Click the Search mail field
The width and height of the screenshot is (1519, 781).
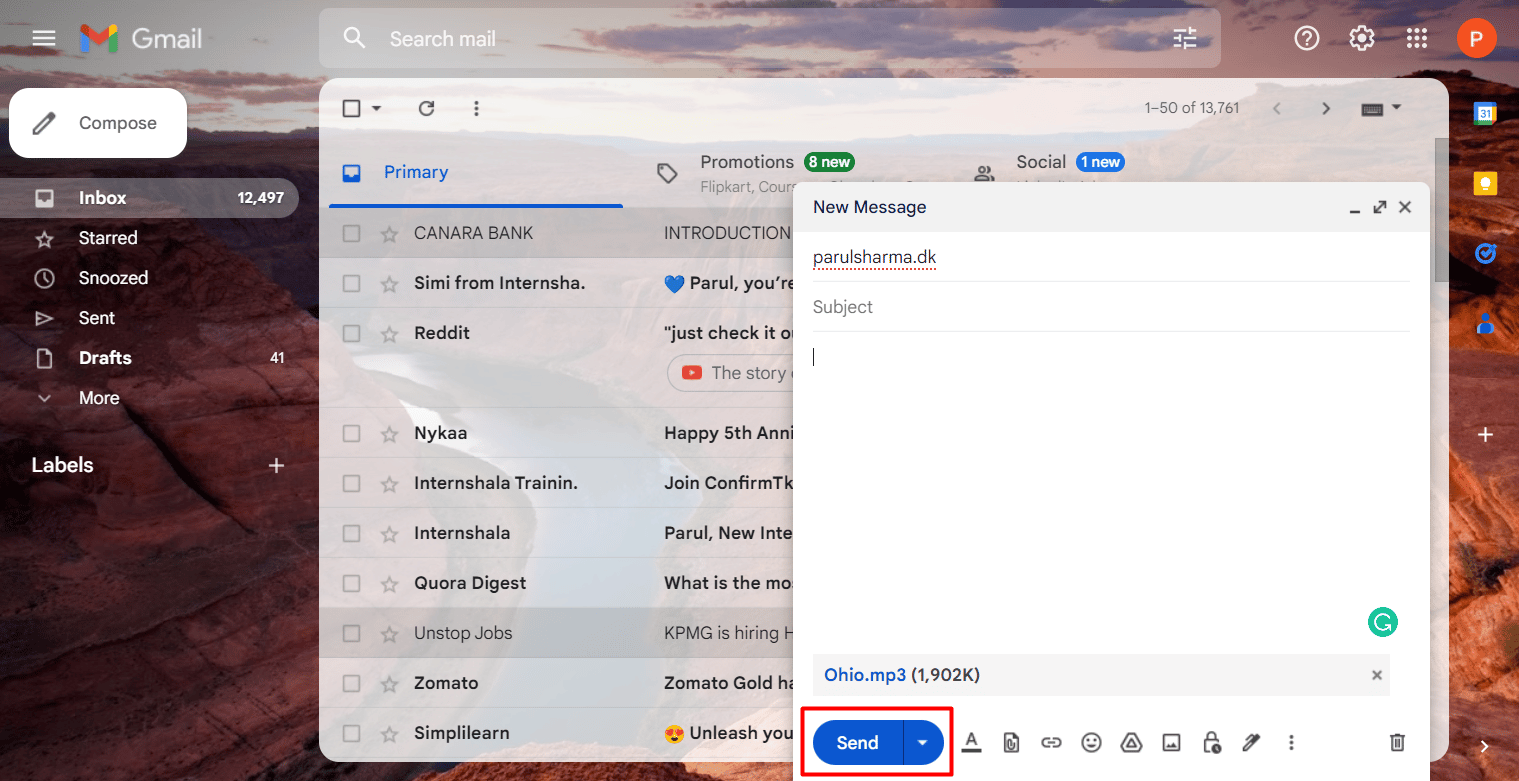click(x=770, y=39)
